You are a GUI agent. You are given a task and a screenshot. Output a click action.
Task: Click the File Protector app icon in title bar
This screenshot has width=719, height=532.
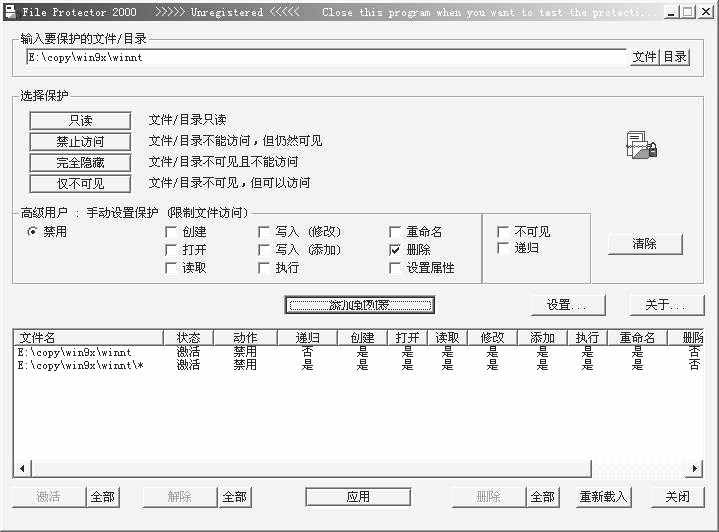point(10,11)
